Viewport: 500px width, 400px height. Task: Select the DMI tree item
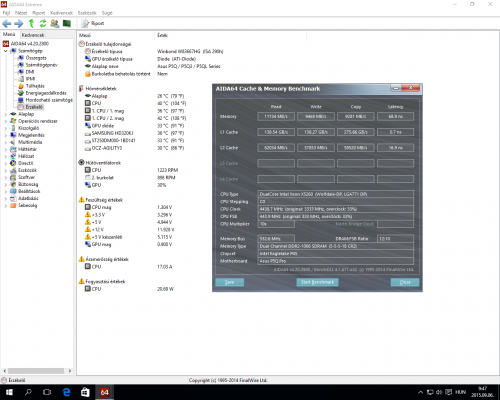[x=30, y=72]
